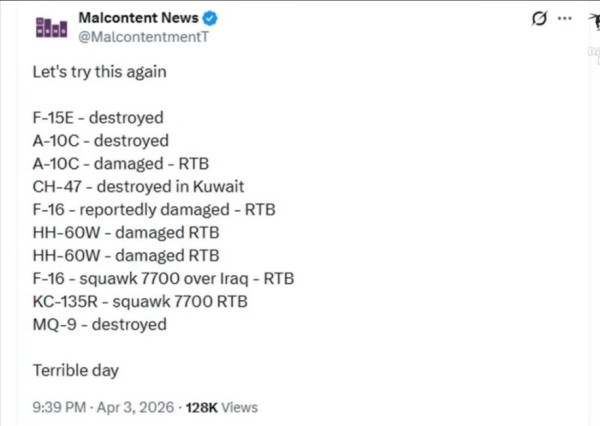This screenshot has height=426, width=600.
Task: Click the Malcontent News profile avatar
Action: (x=50, y=27)
